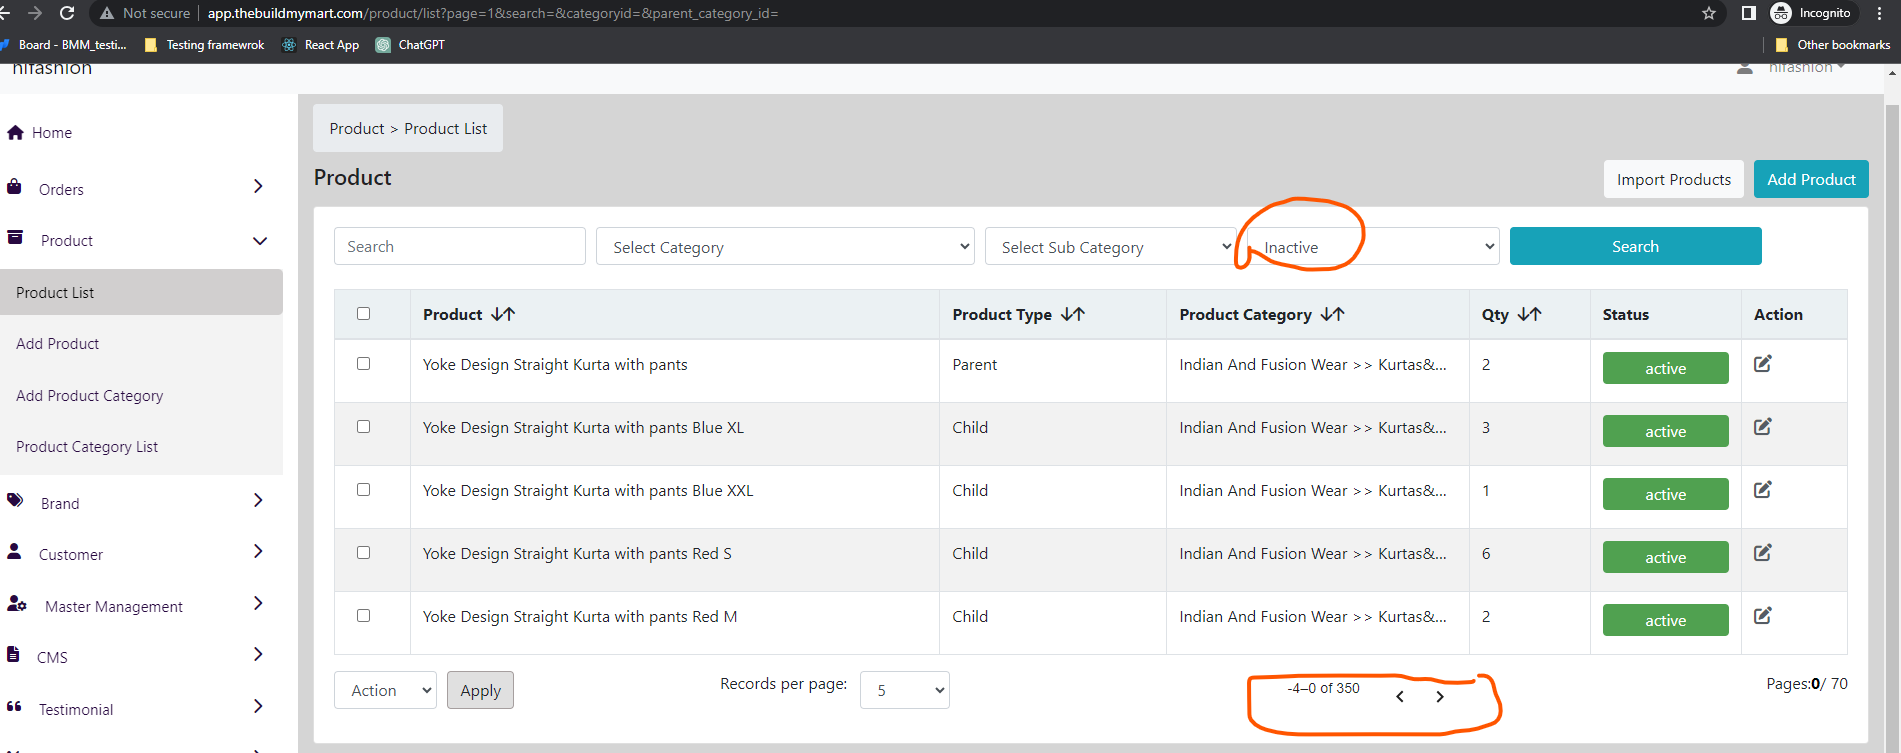Expand the Orders menu chevron
Viewport: 1901px width, 753px height.
(x=258, y=186)
